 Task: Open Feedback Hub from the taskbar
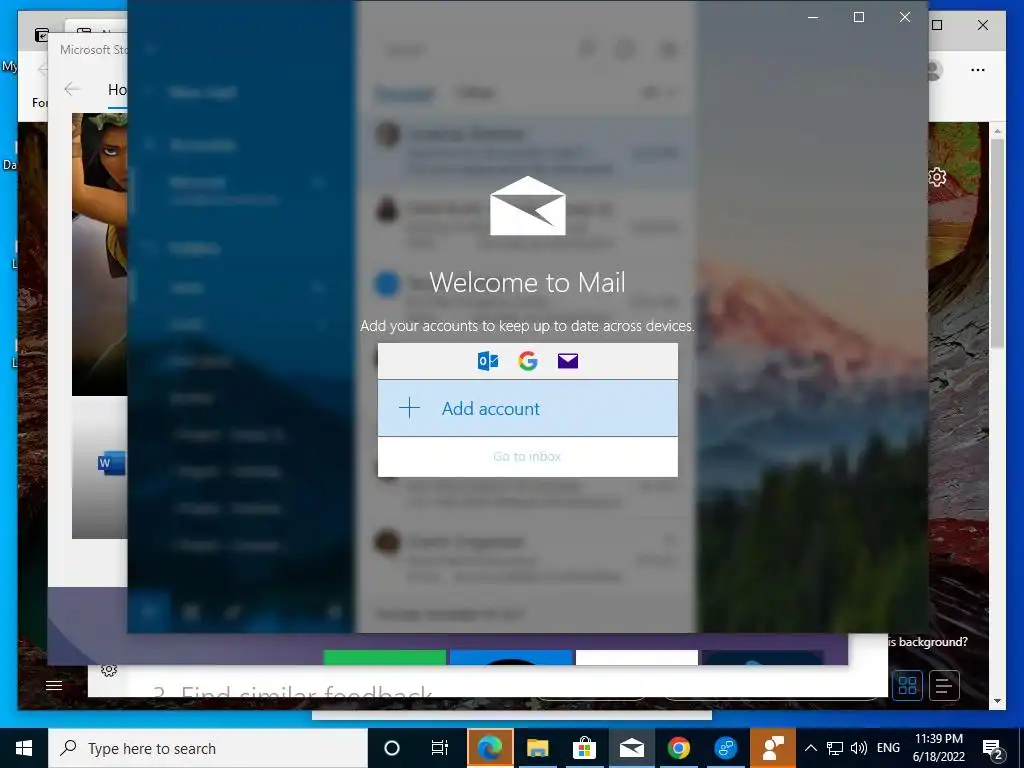[773, 748]
